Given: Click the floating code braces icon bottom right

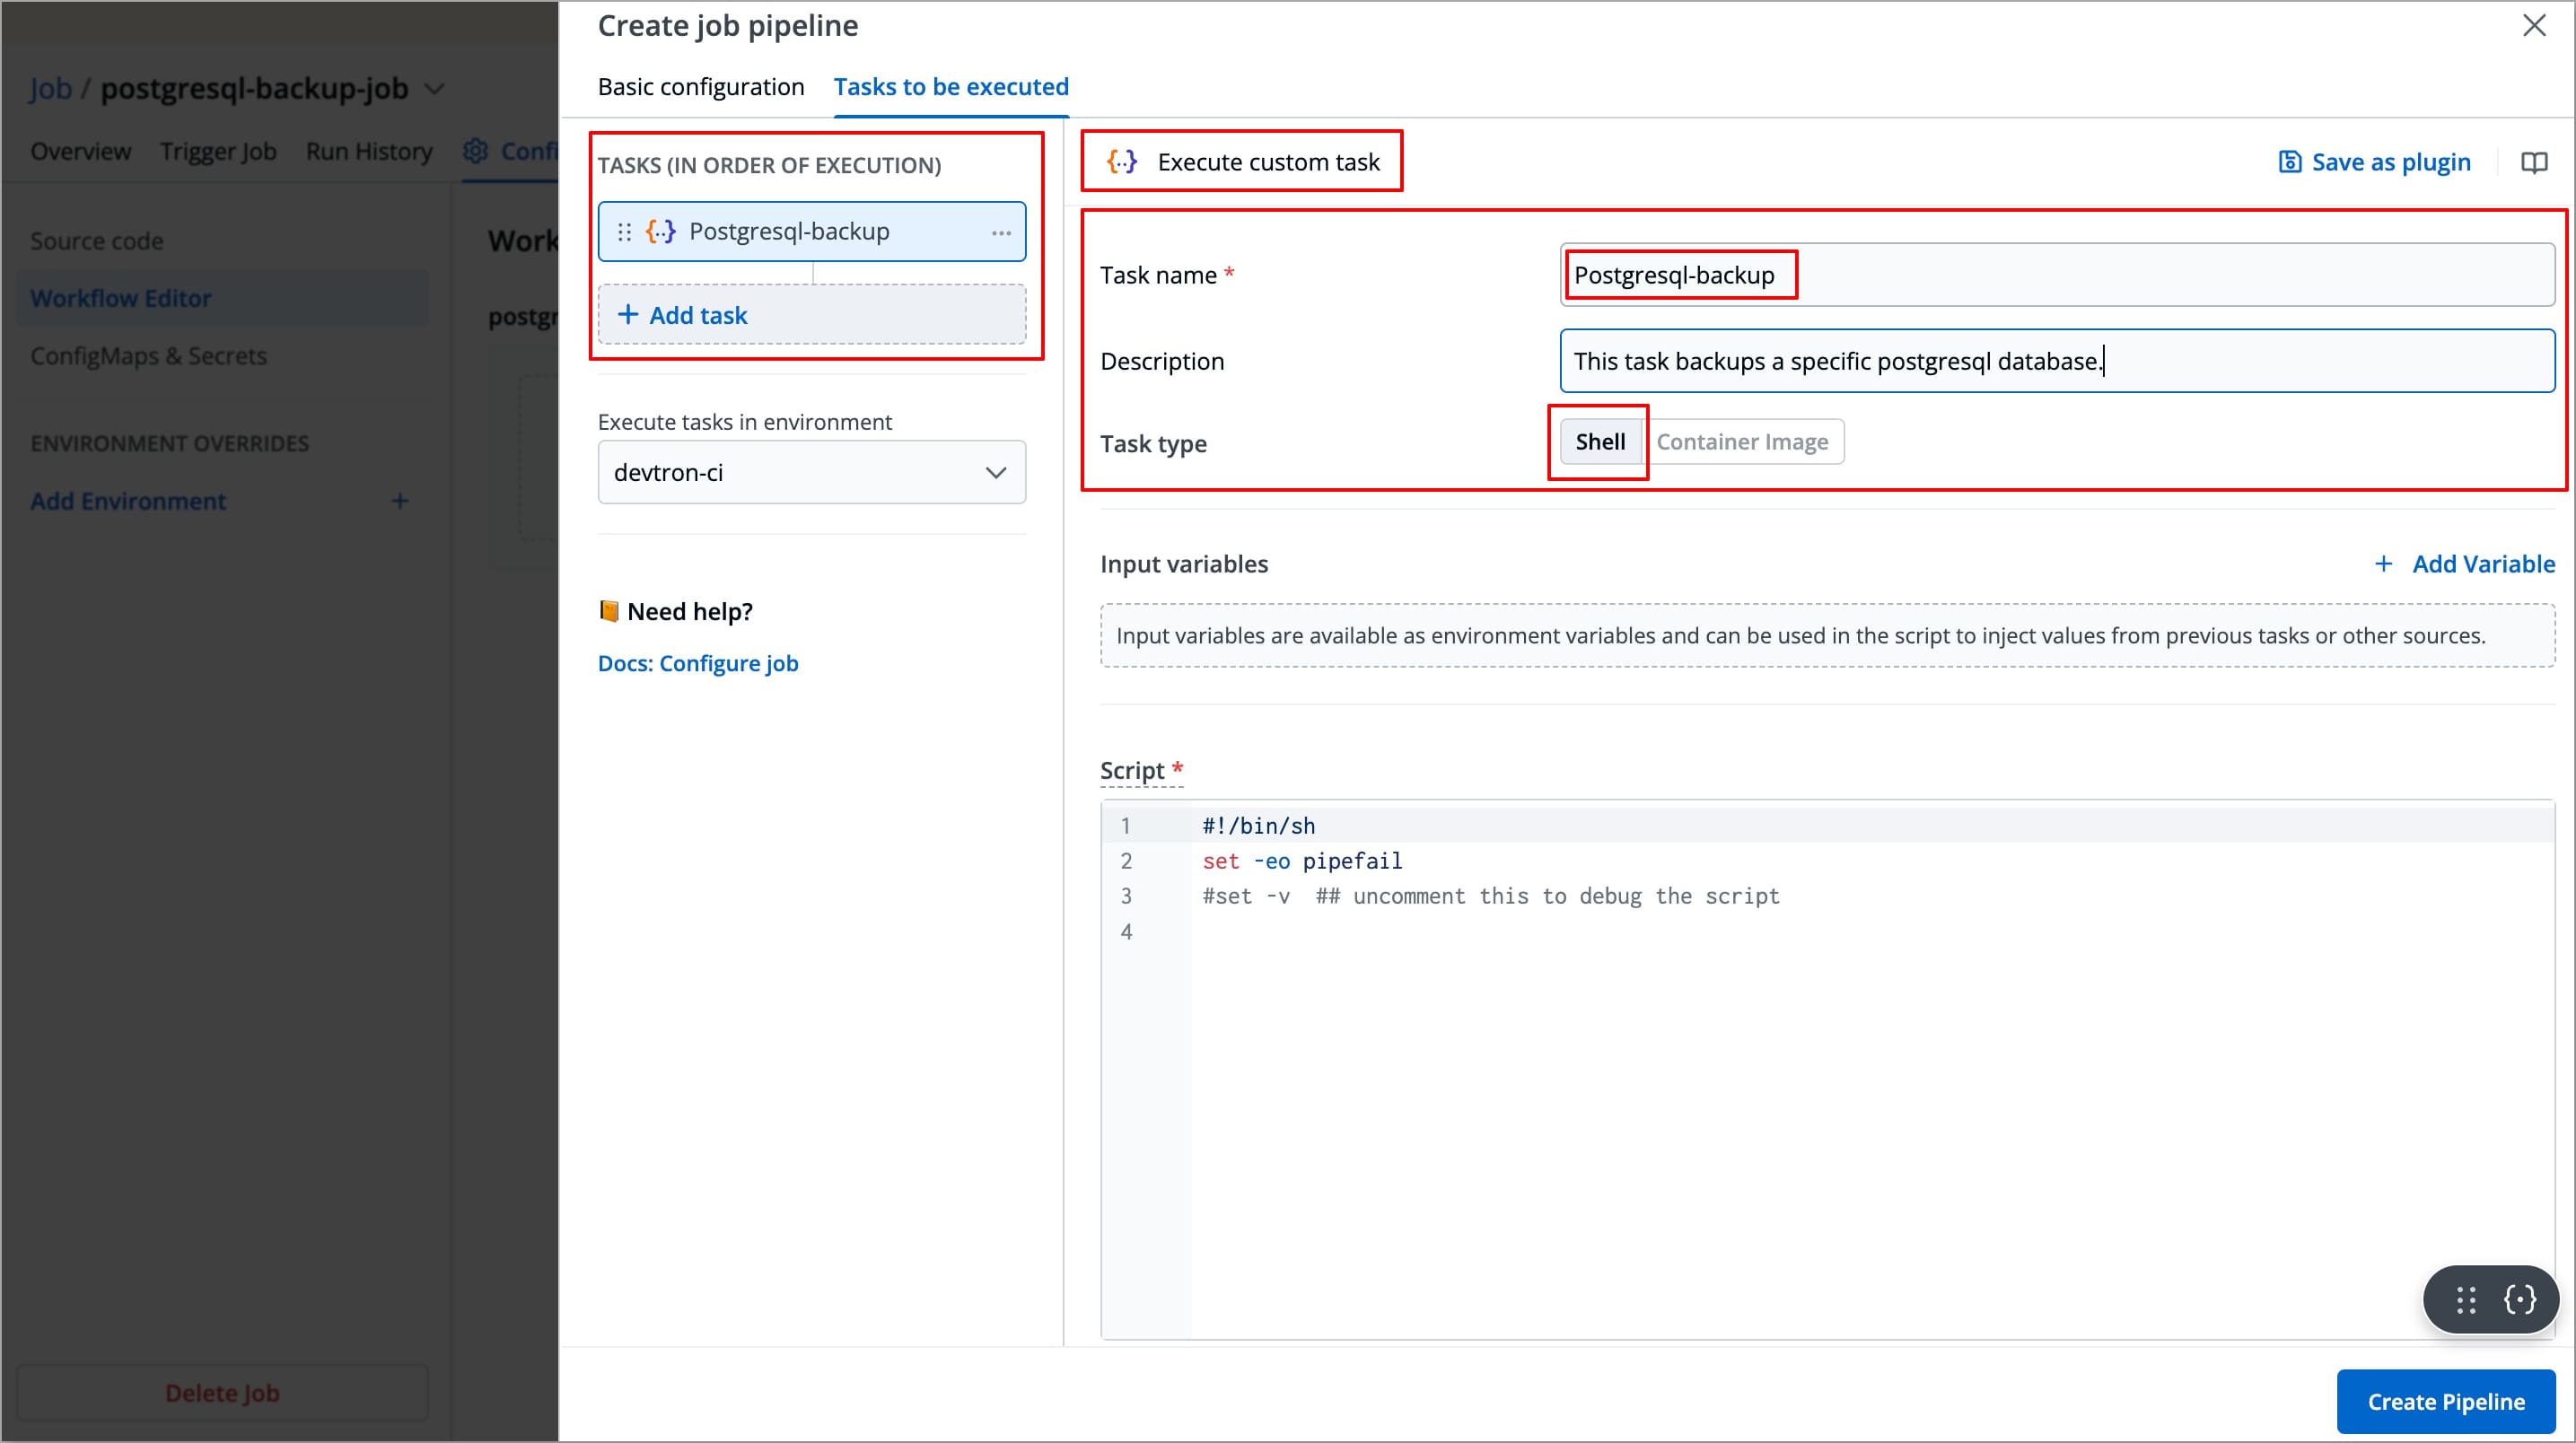Looking at the screenshot, I should coord(2521,1299).
